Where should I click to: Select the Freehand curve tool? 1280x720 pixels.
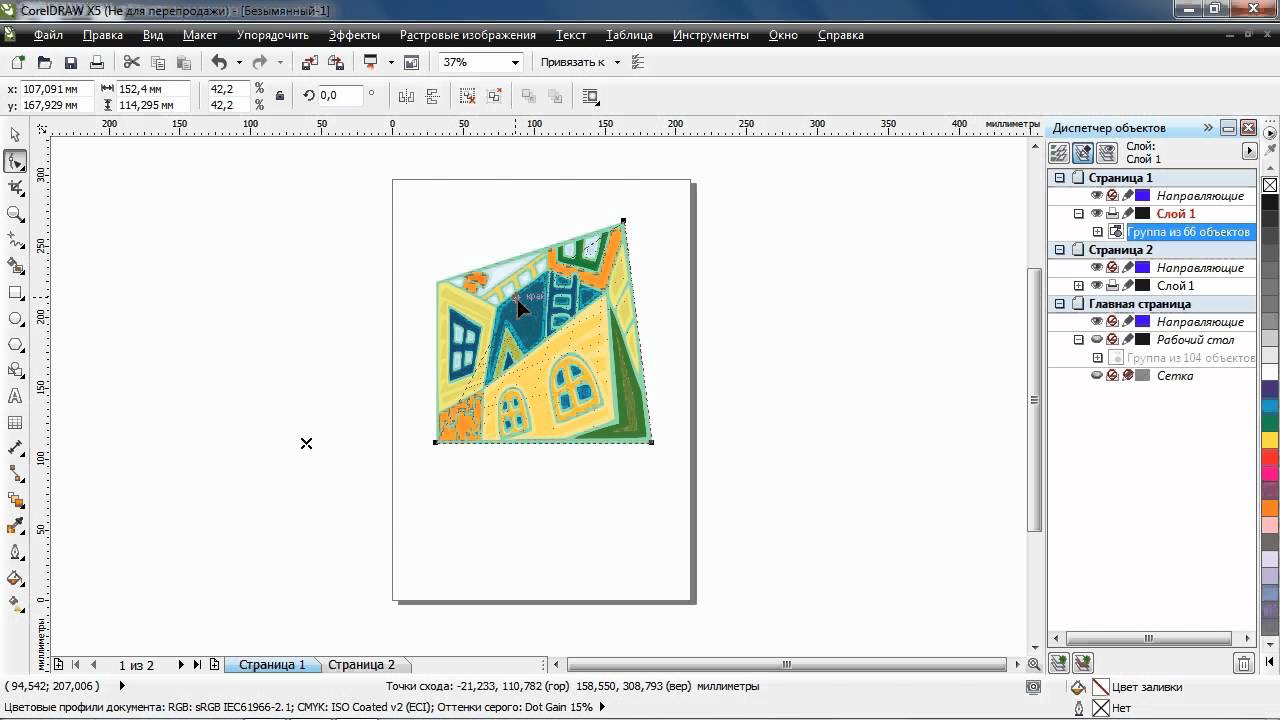pos(15,240)
